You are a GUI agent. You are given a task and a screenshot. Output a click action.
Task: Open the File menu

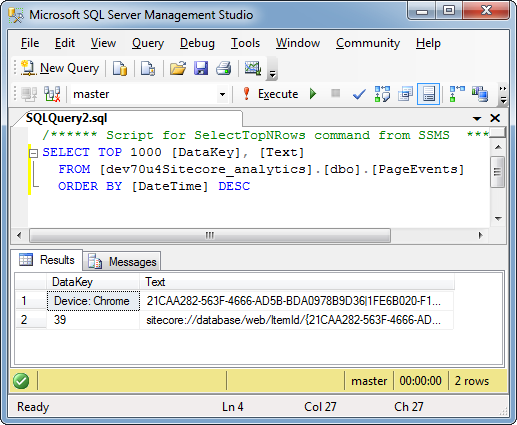(x=30, y=43)
